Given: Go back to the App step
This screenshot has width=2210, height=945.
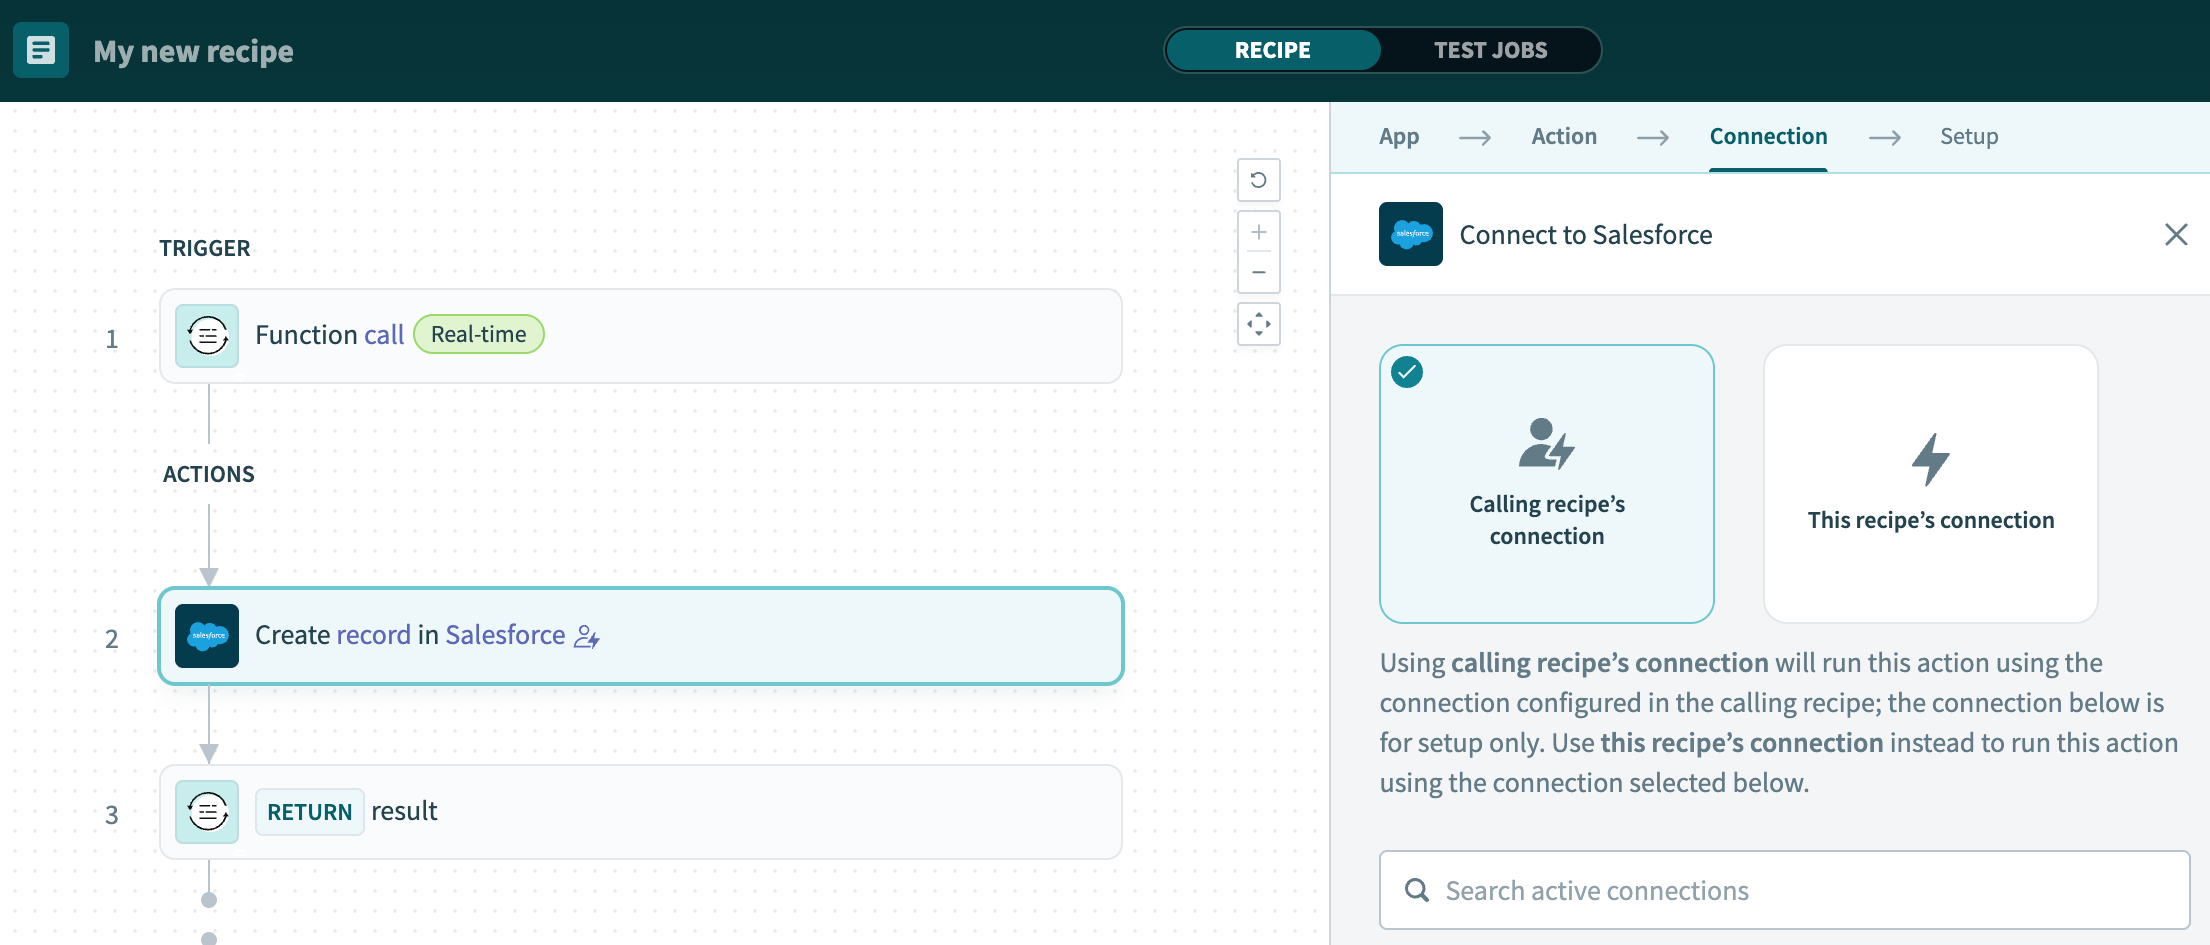Looking at the screenshot, I should (x=1398, y=136).
